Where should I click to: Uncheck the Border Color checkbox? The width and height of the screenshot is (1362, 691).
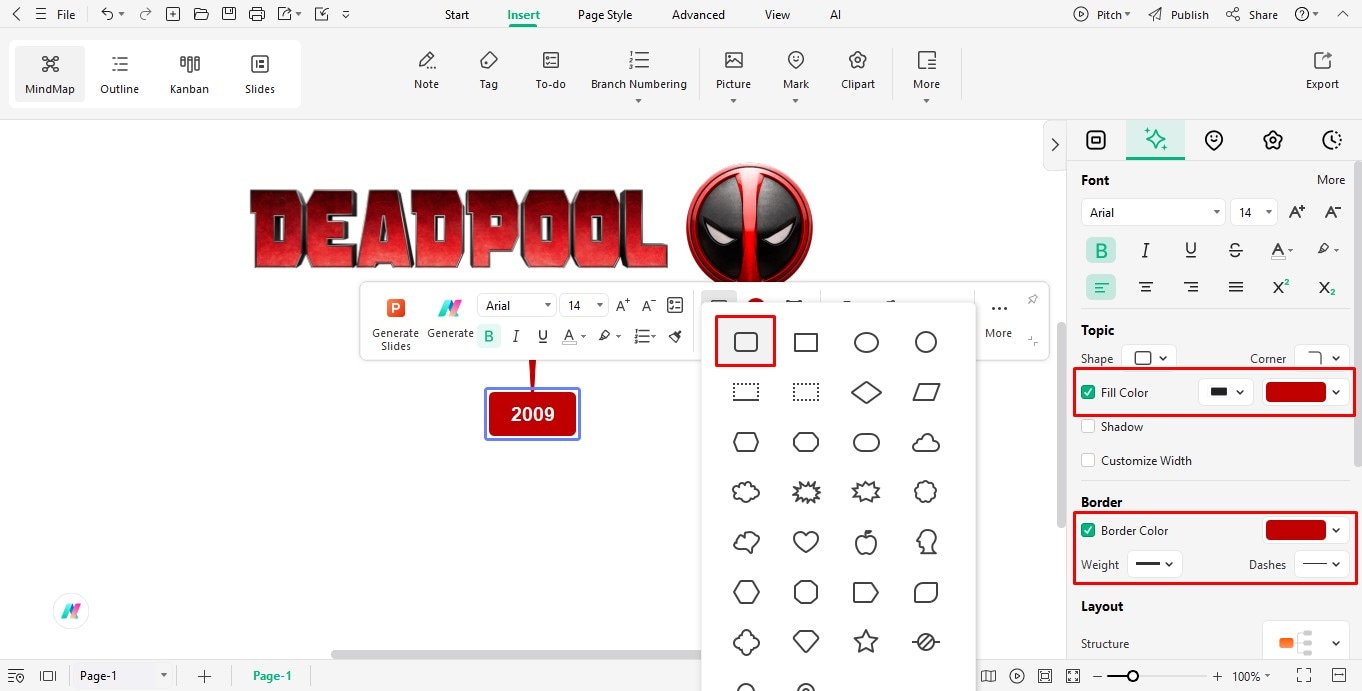(x=1088, y=530)
